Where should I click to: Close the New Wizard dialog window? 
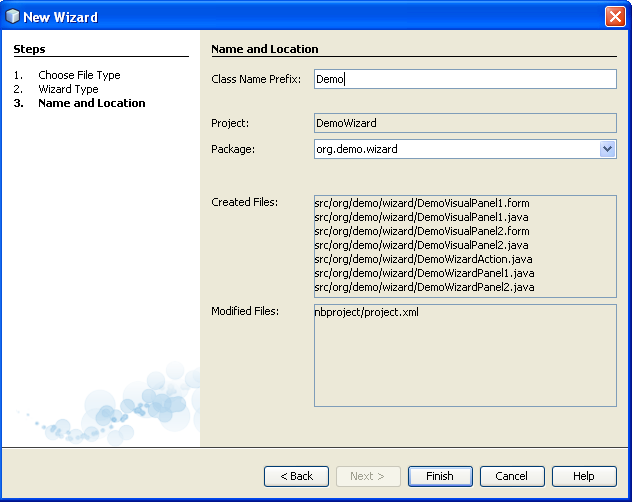tap(615, 16)
